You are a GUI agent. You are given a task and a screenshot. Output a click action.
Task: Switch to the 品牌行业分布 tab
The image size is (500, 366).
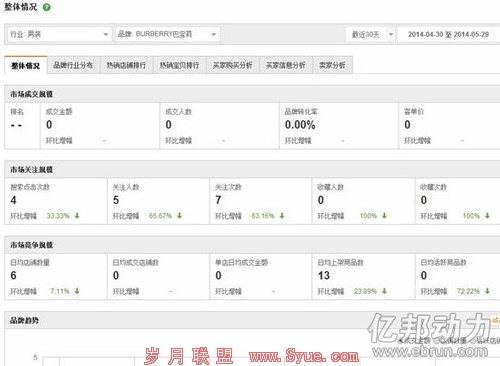[73, 65]
